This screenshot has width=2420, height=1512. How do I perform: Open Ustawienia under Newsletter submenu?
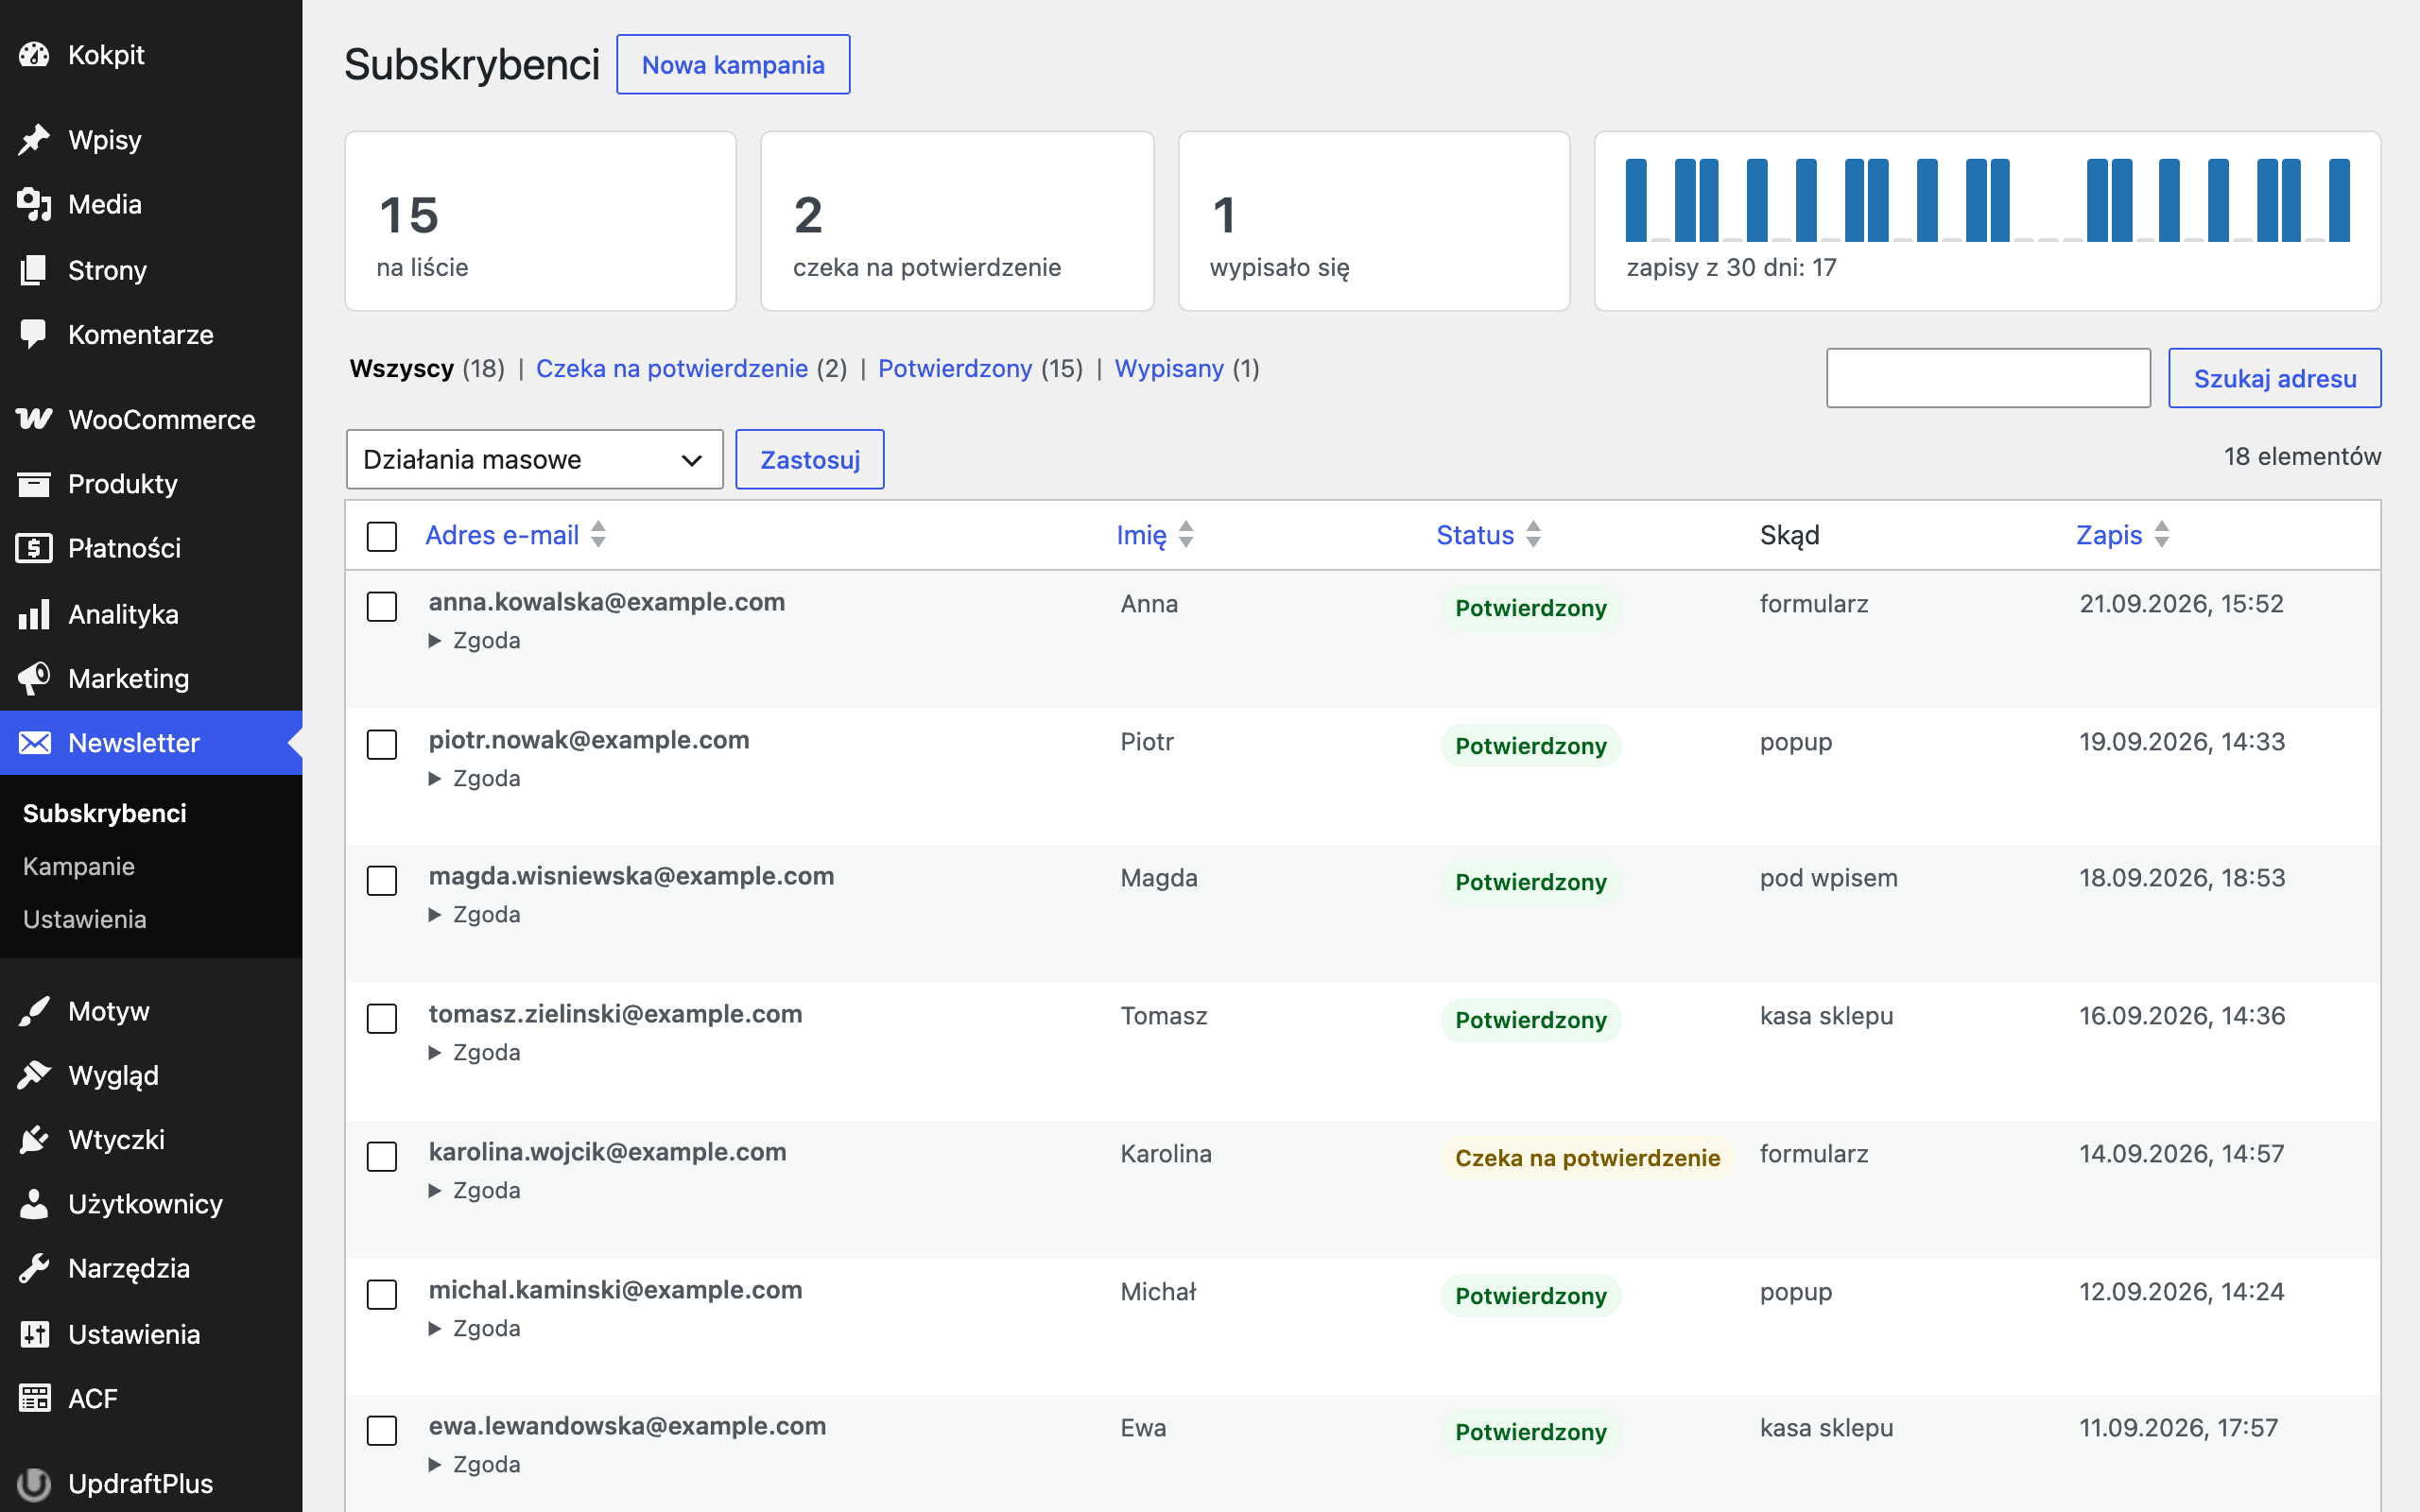click(x=85, y=919)
